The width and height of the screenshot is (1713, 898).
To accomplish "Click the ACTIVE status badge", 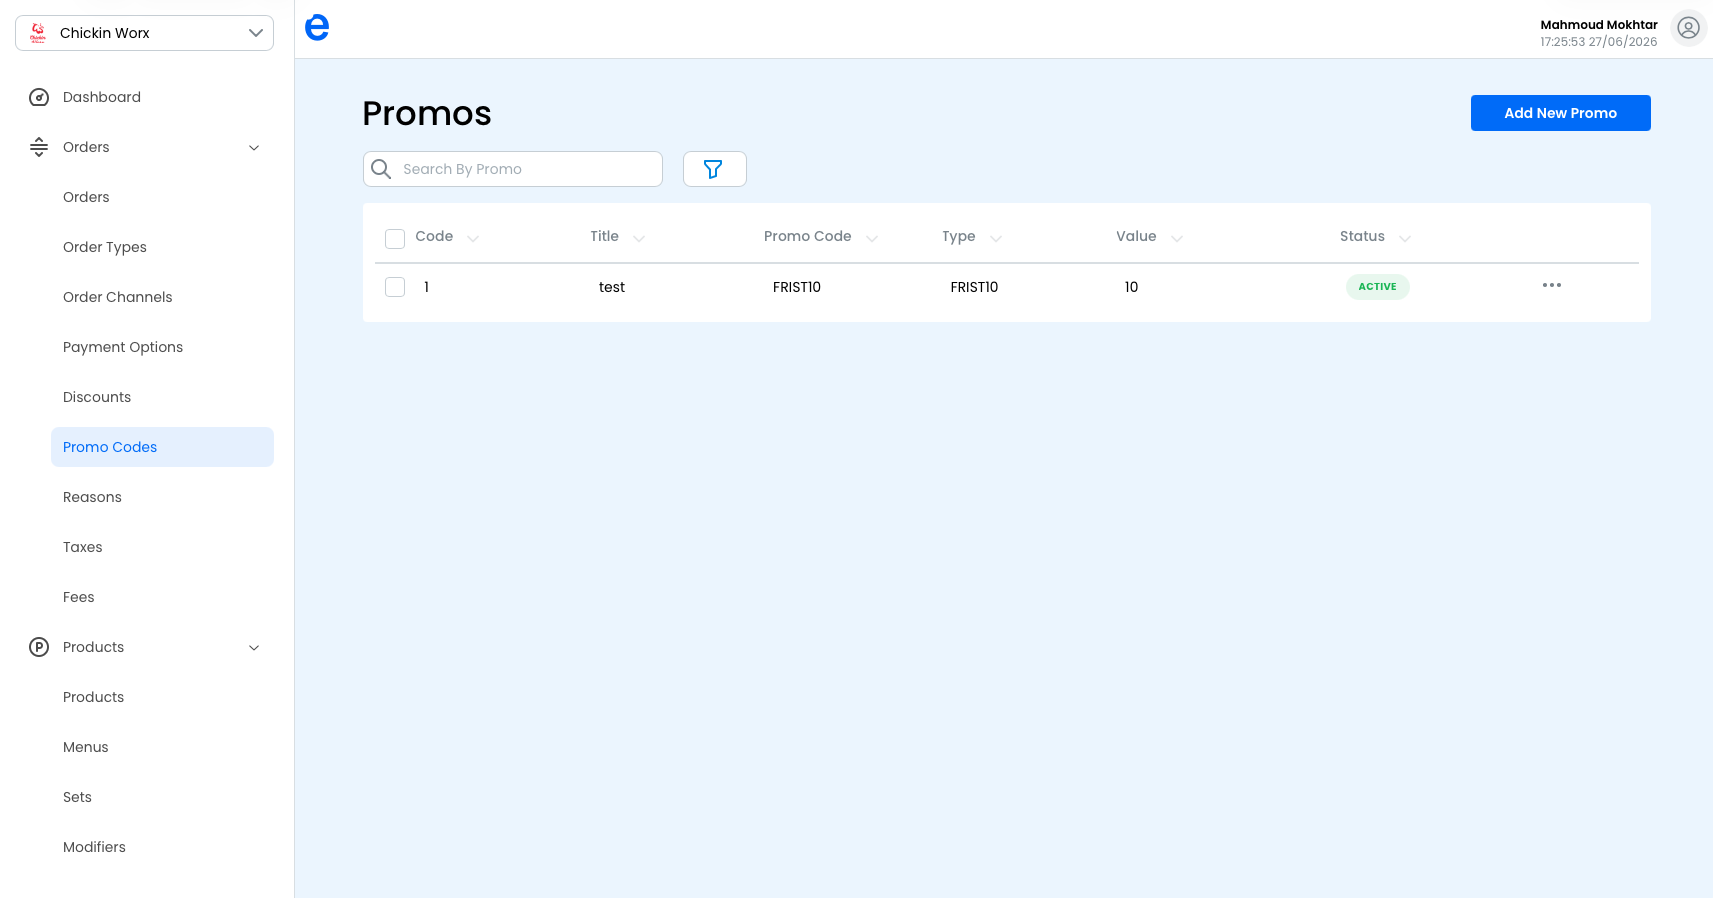I will pyautogui.click(x=1378, y=287).
